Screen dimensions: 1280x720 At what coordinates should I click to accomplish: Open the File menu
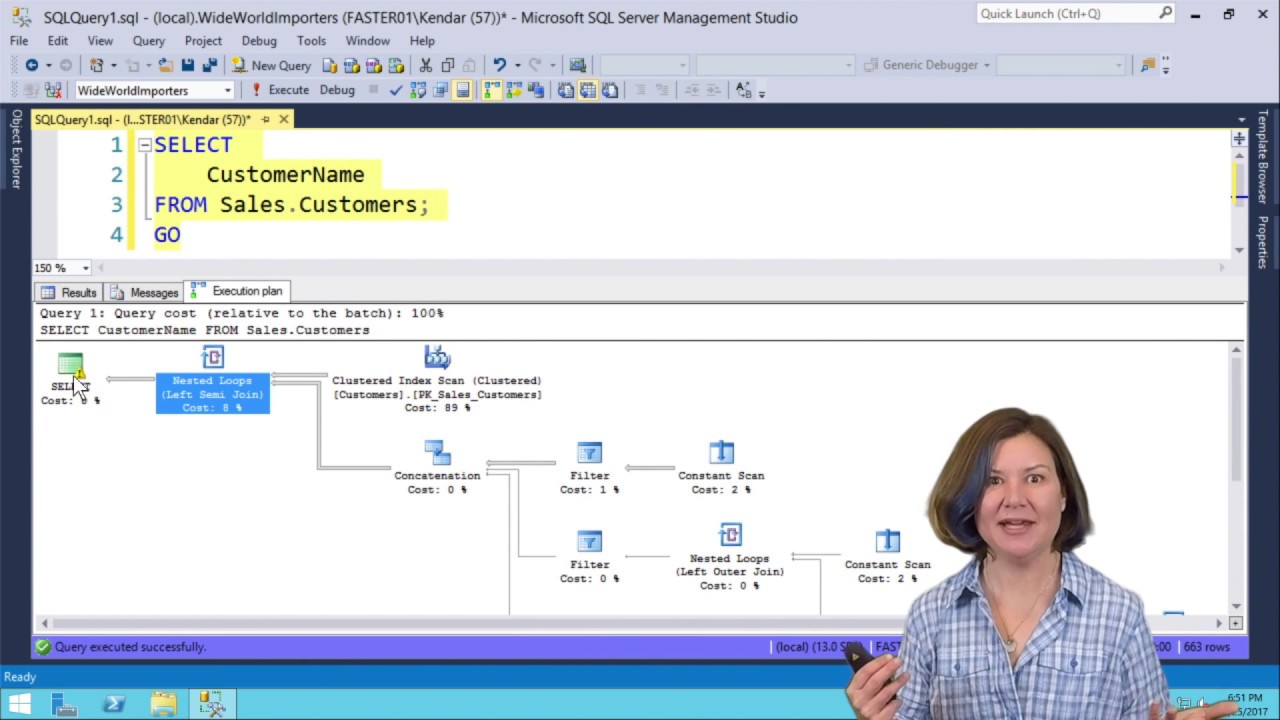coord(19,41)
